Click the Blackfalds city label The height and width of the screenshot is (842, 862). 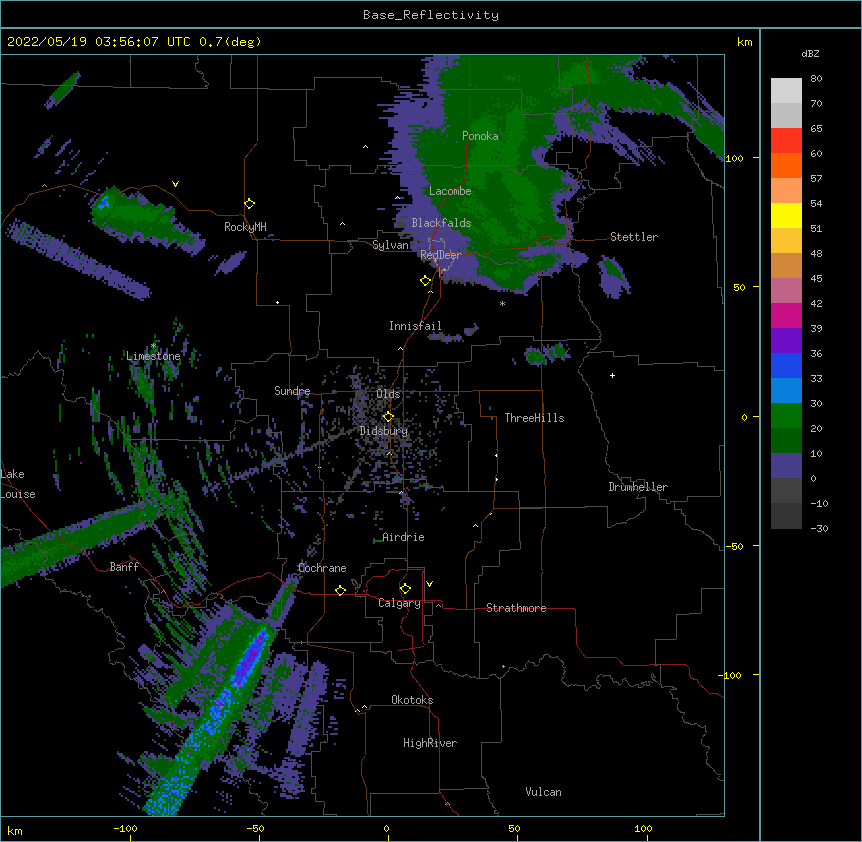pos(441,223)
